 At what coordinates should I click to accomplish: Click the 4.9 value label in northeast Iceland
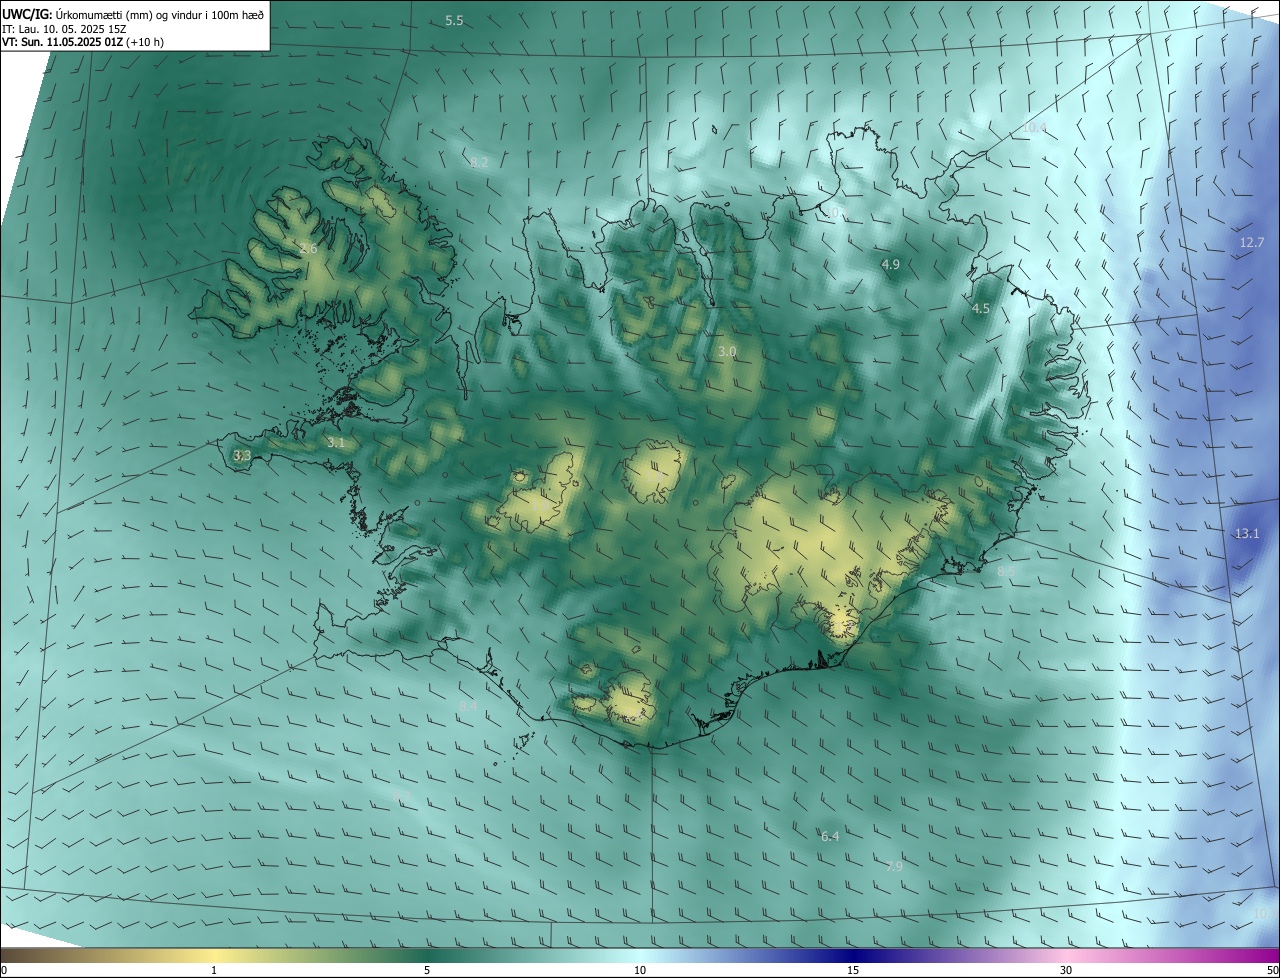[x=890, y=264]
